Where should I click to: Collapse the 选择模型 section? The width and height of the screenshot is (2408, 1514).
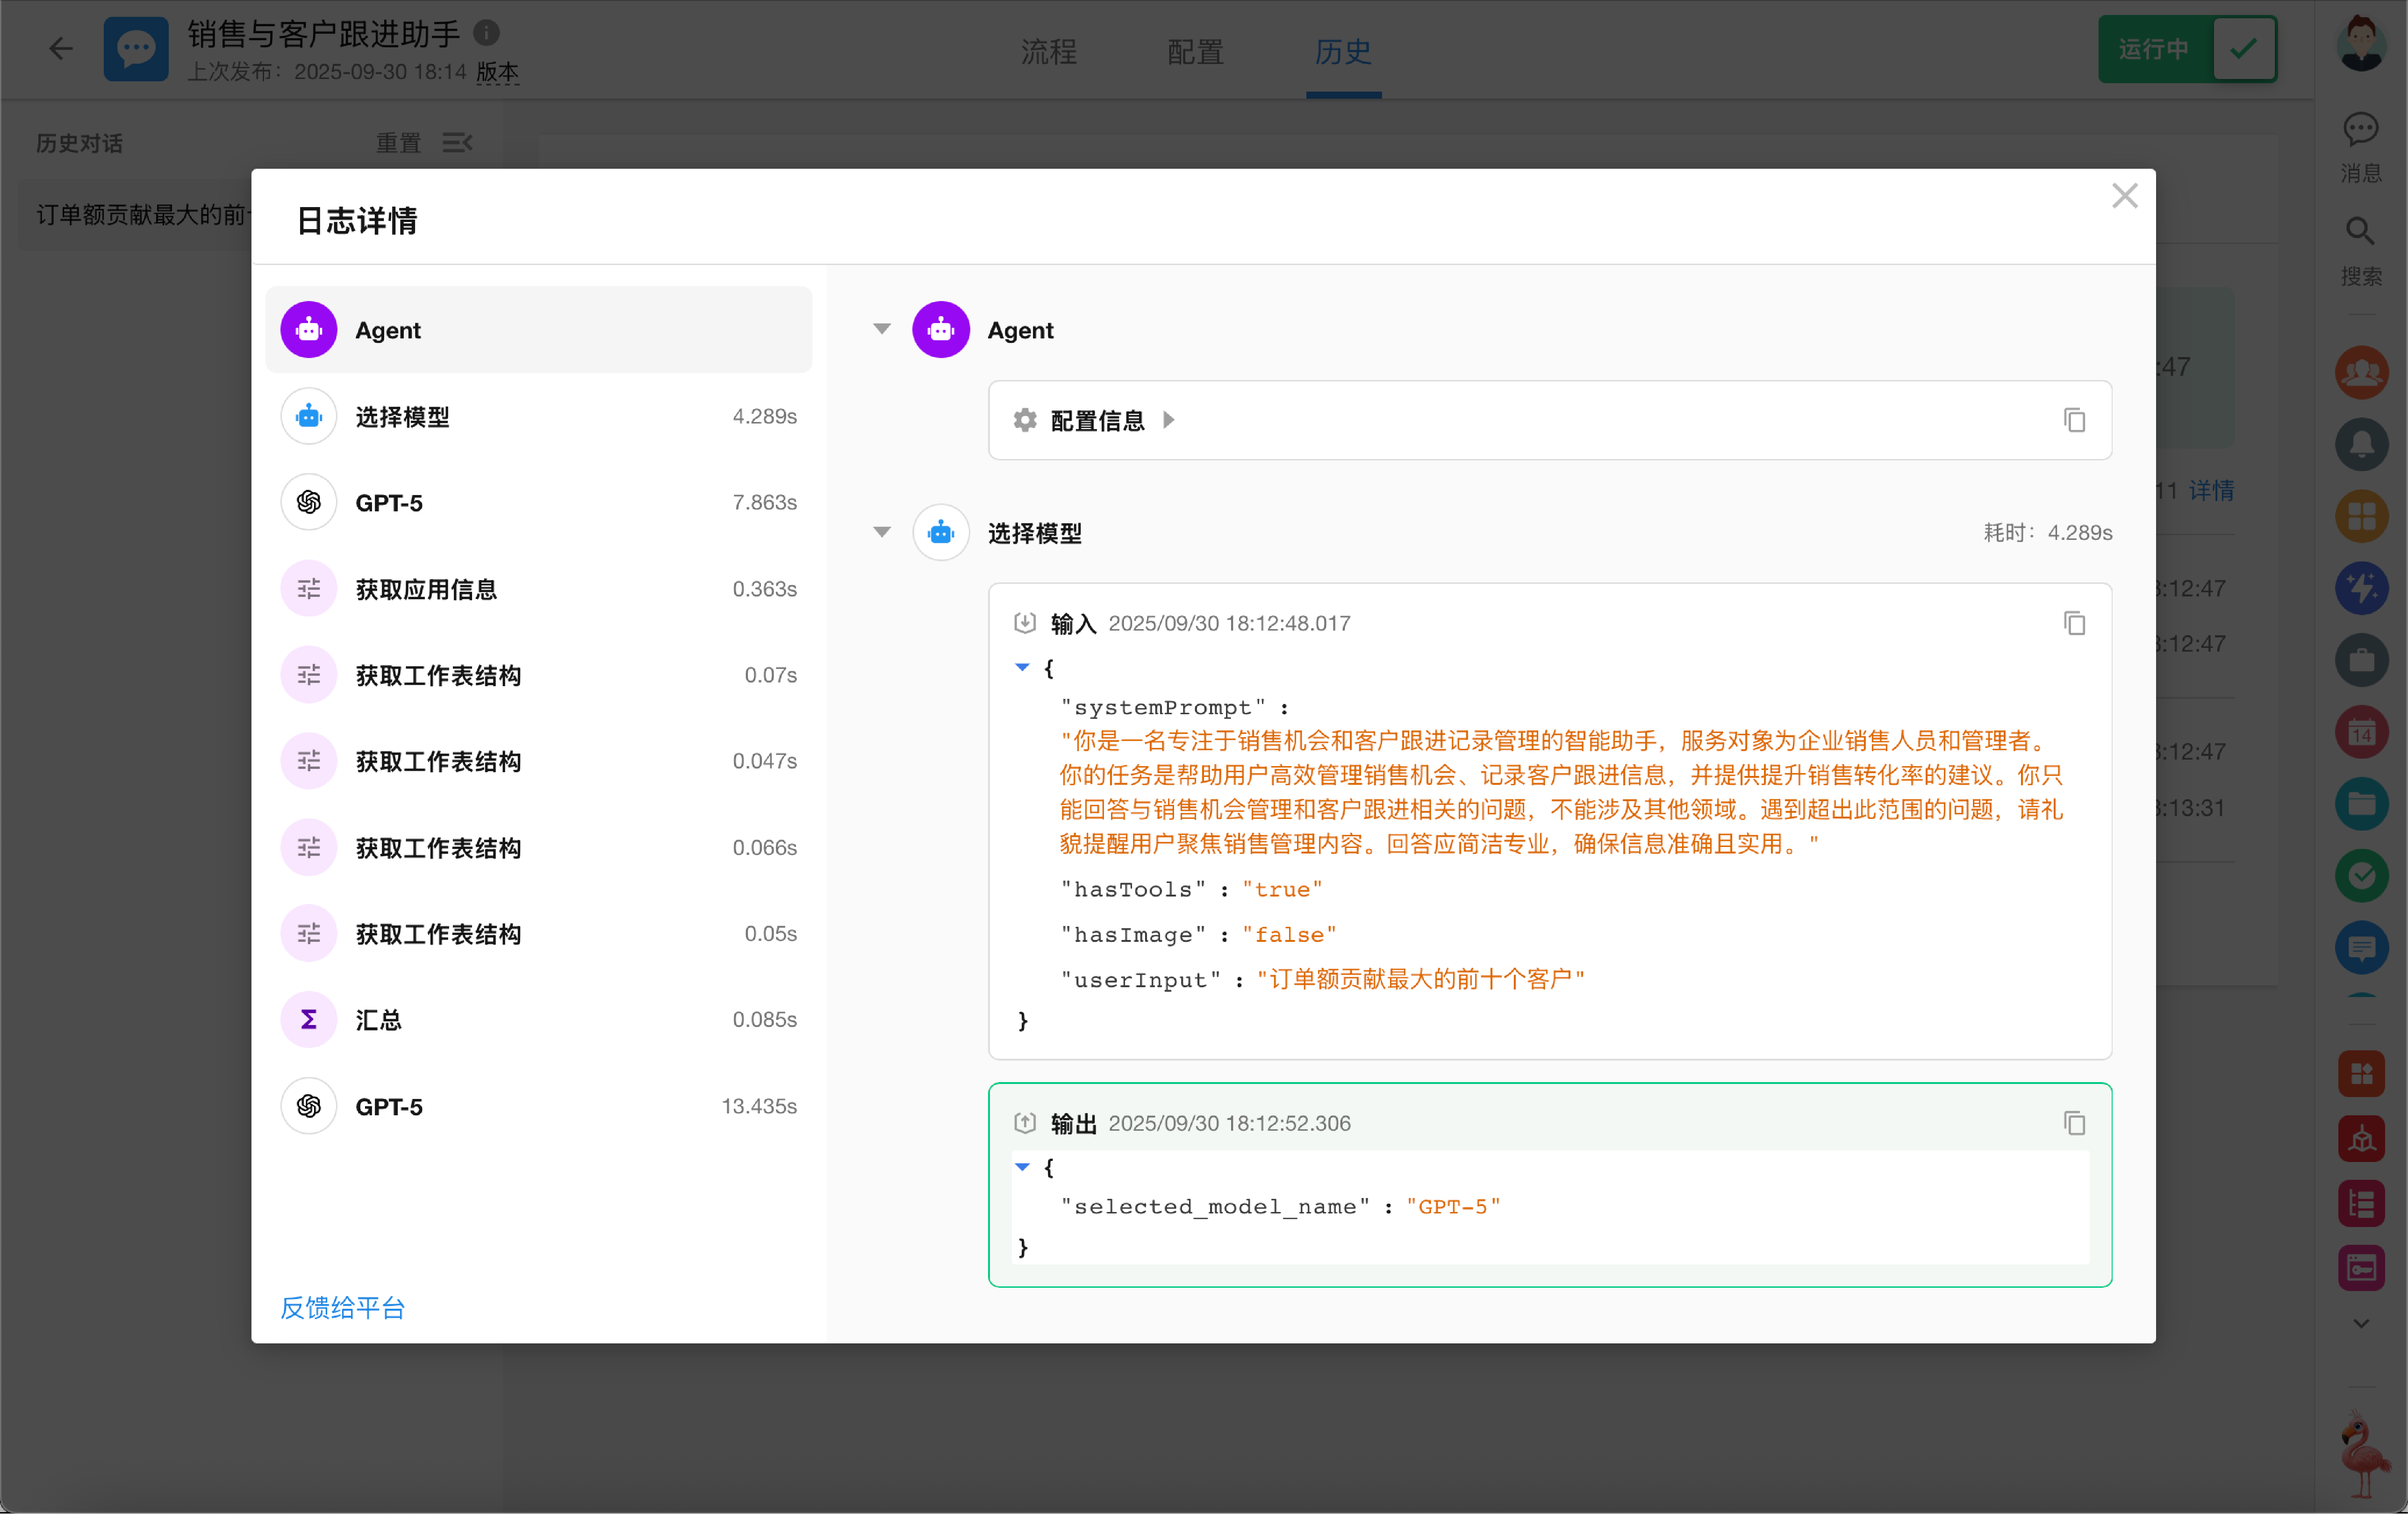tap(881, 532)
